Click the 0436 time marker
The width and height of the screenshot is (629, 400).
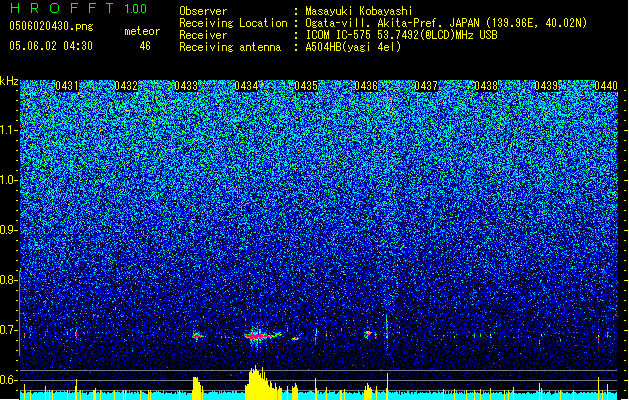366,86
